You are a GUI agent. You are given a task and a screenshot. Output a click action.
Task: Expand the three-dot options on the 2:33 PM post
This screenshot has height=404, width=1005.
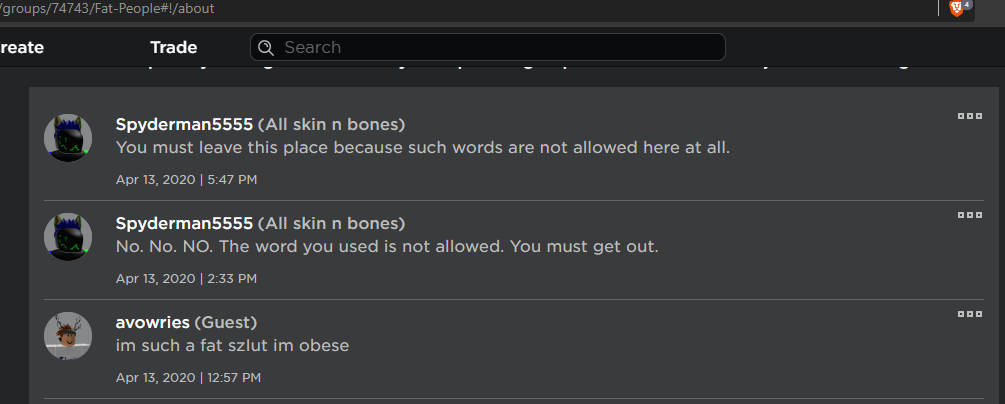tap(969, 215)
